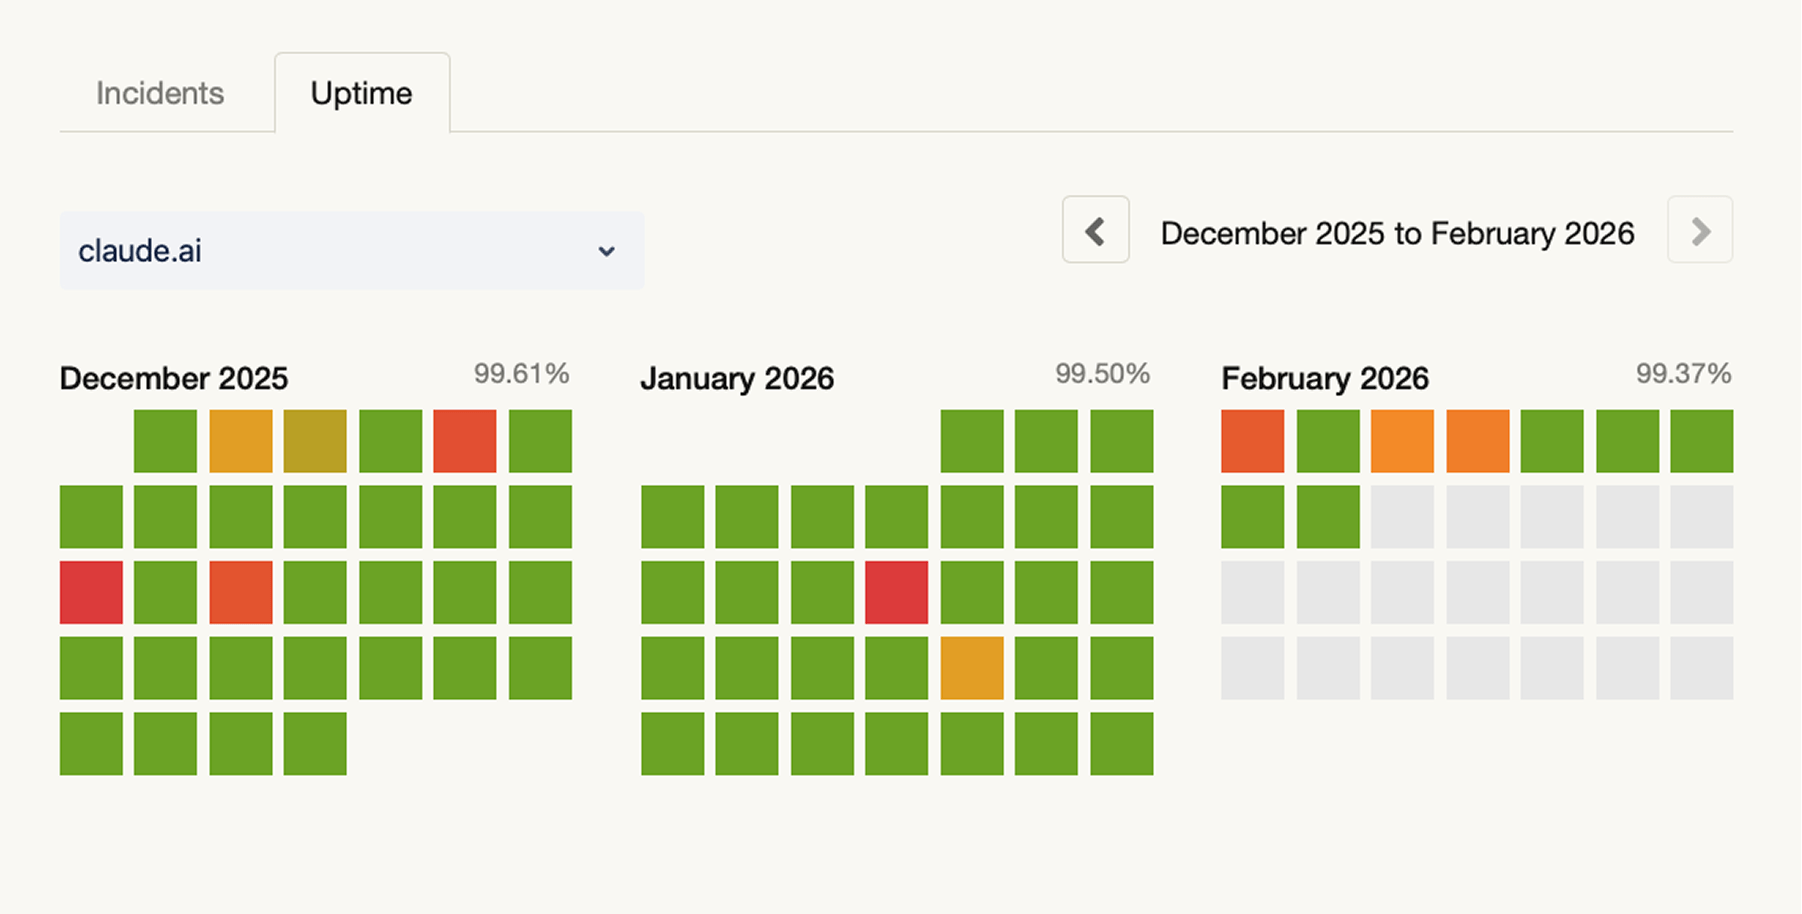The image size is (1802, 914).
Task: Click the 99.37% percentage for February 2026
Action: [1684, 373]
